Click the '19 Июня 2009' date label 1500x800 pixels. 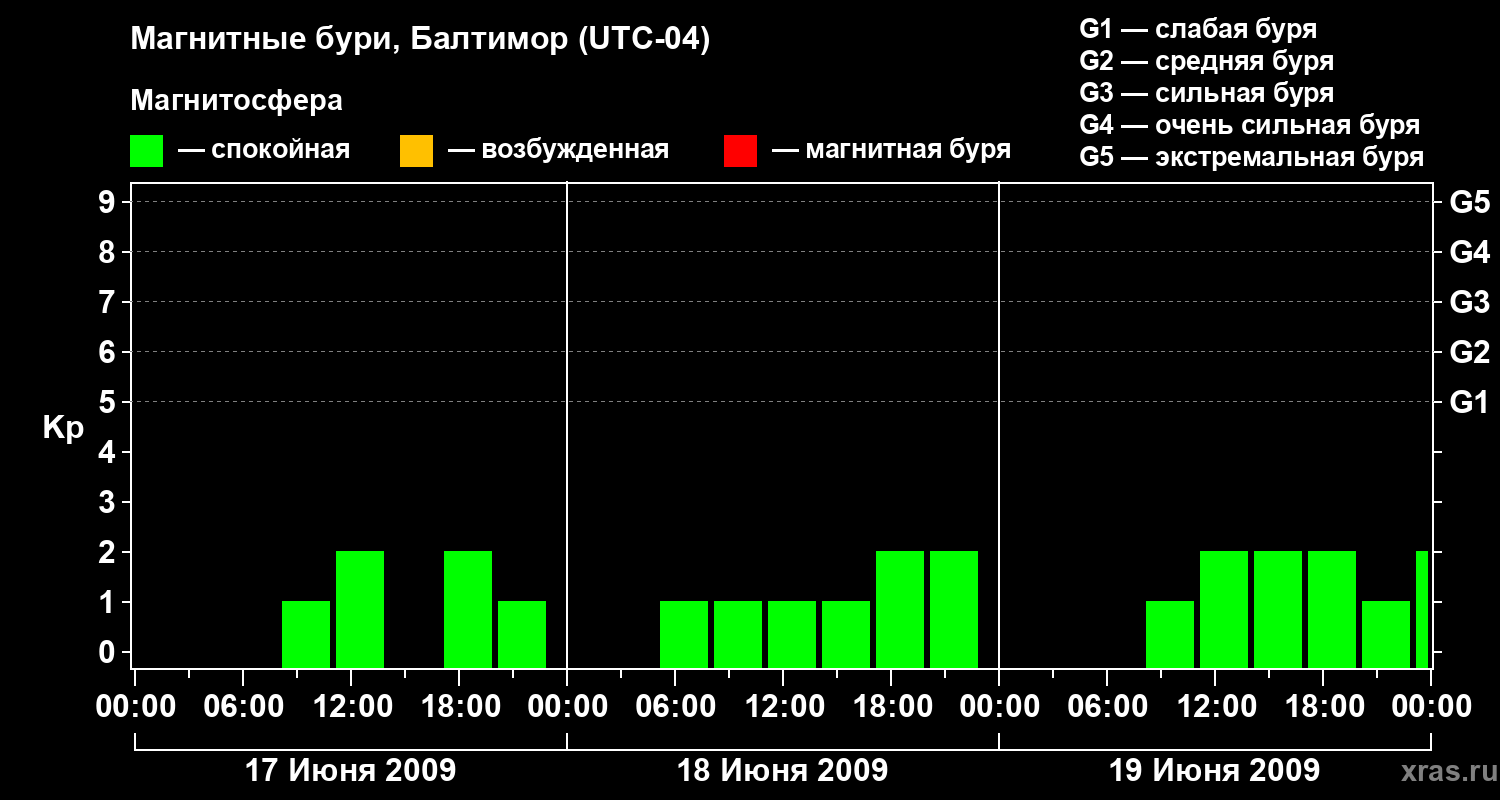pyautogui.click(x=1214, y=771)
